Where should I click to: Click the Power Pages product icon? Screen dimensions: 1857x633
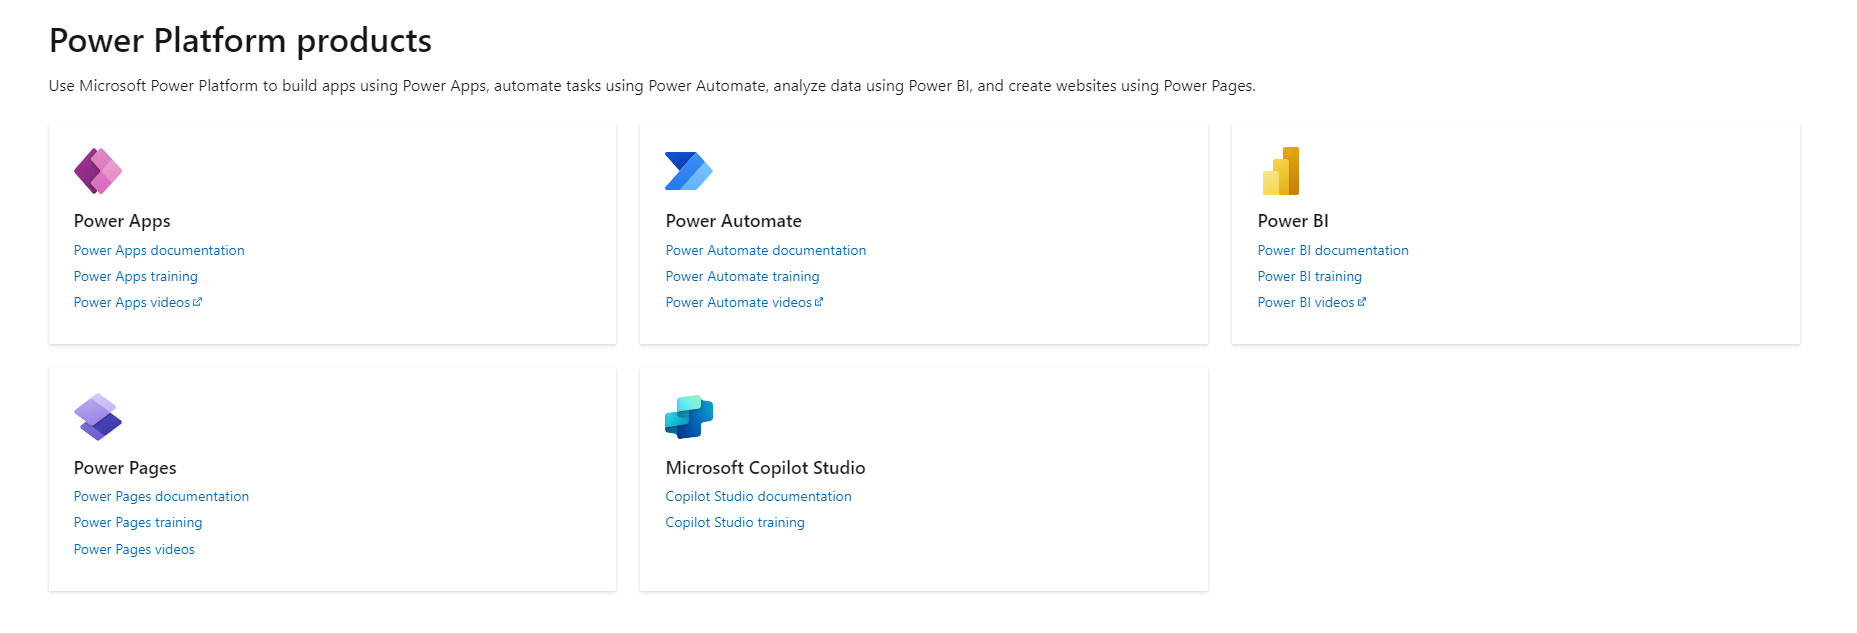[96, 417]
